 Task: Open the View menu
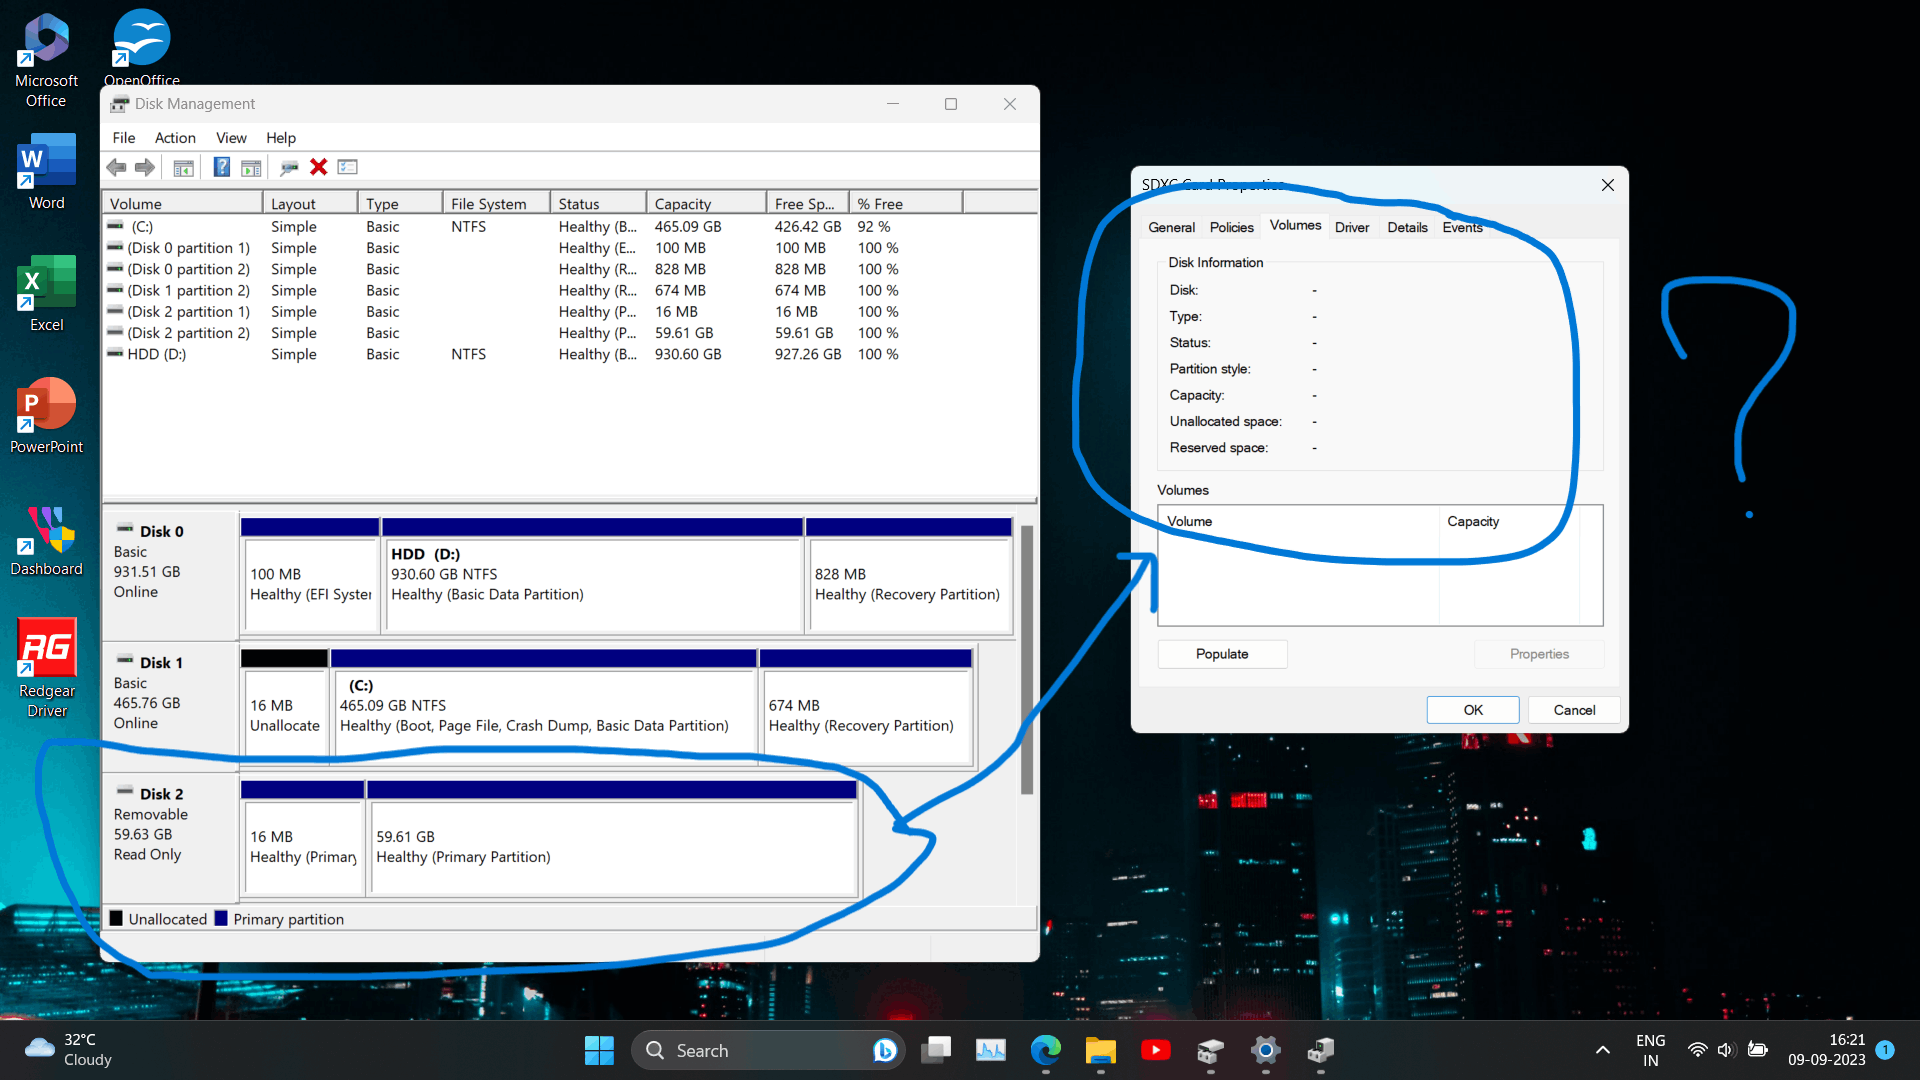coord(231,138)
